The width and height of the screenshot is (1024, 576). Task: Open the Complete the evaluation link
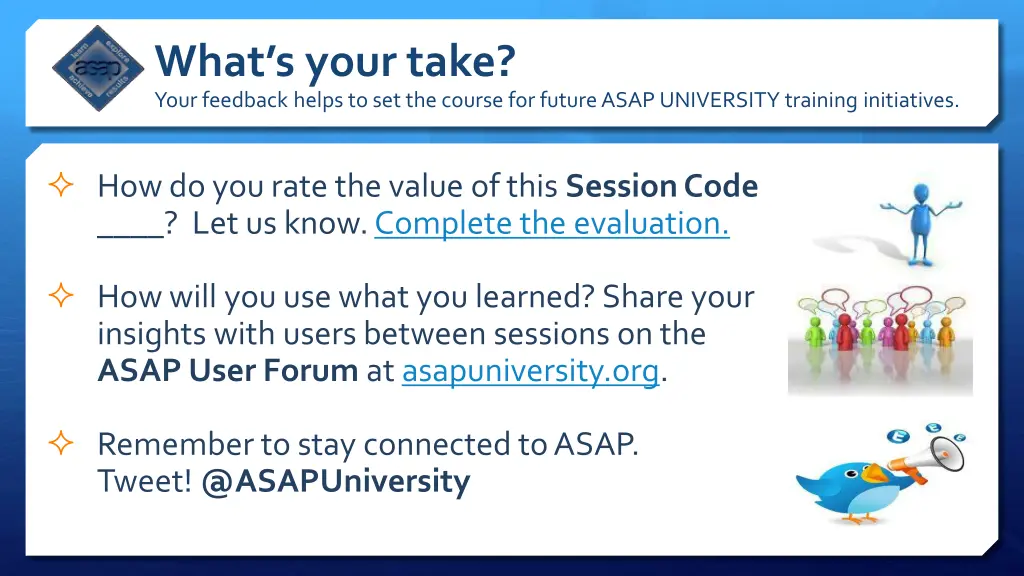point(552,223)
